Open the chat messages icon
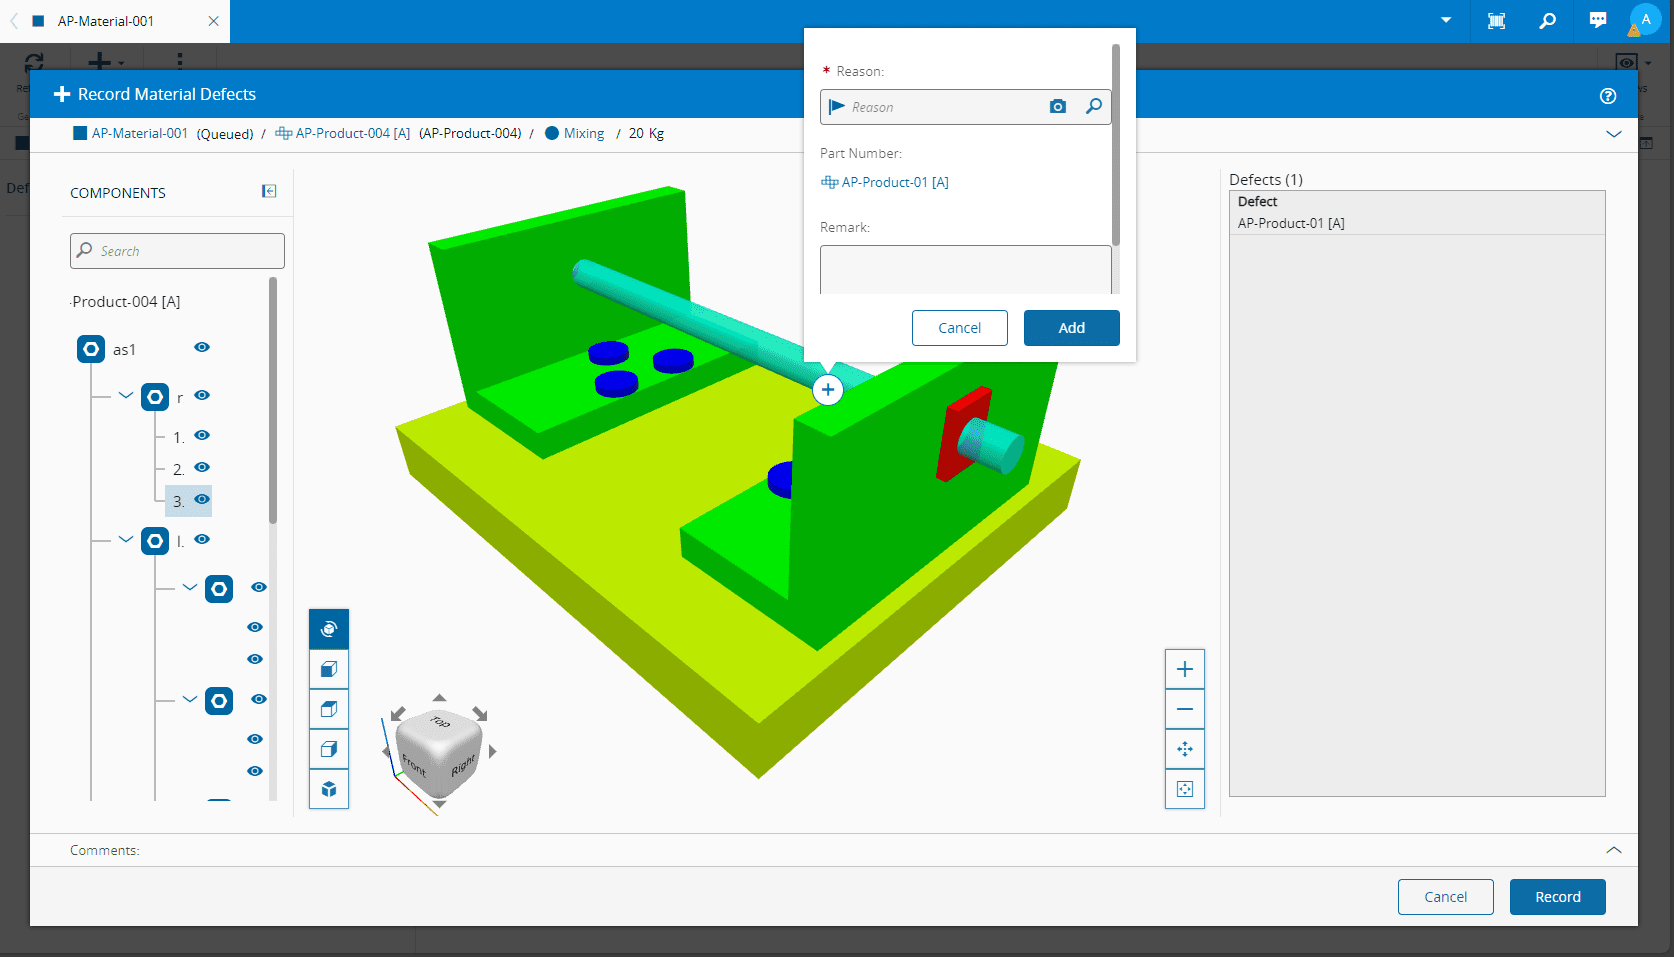The height and width of the screenshot is (957, 1674). (x=1598, y=21)
